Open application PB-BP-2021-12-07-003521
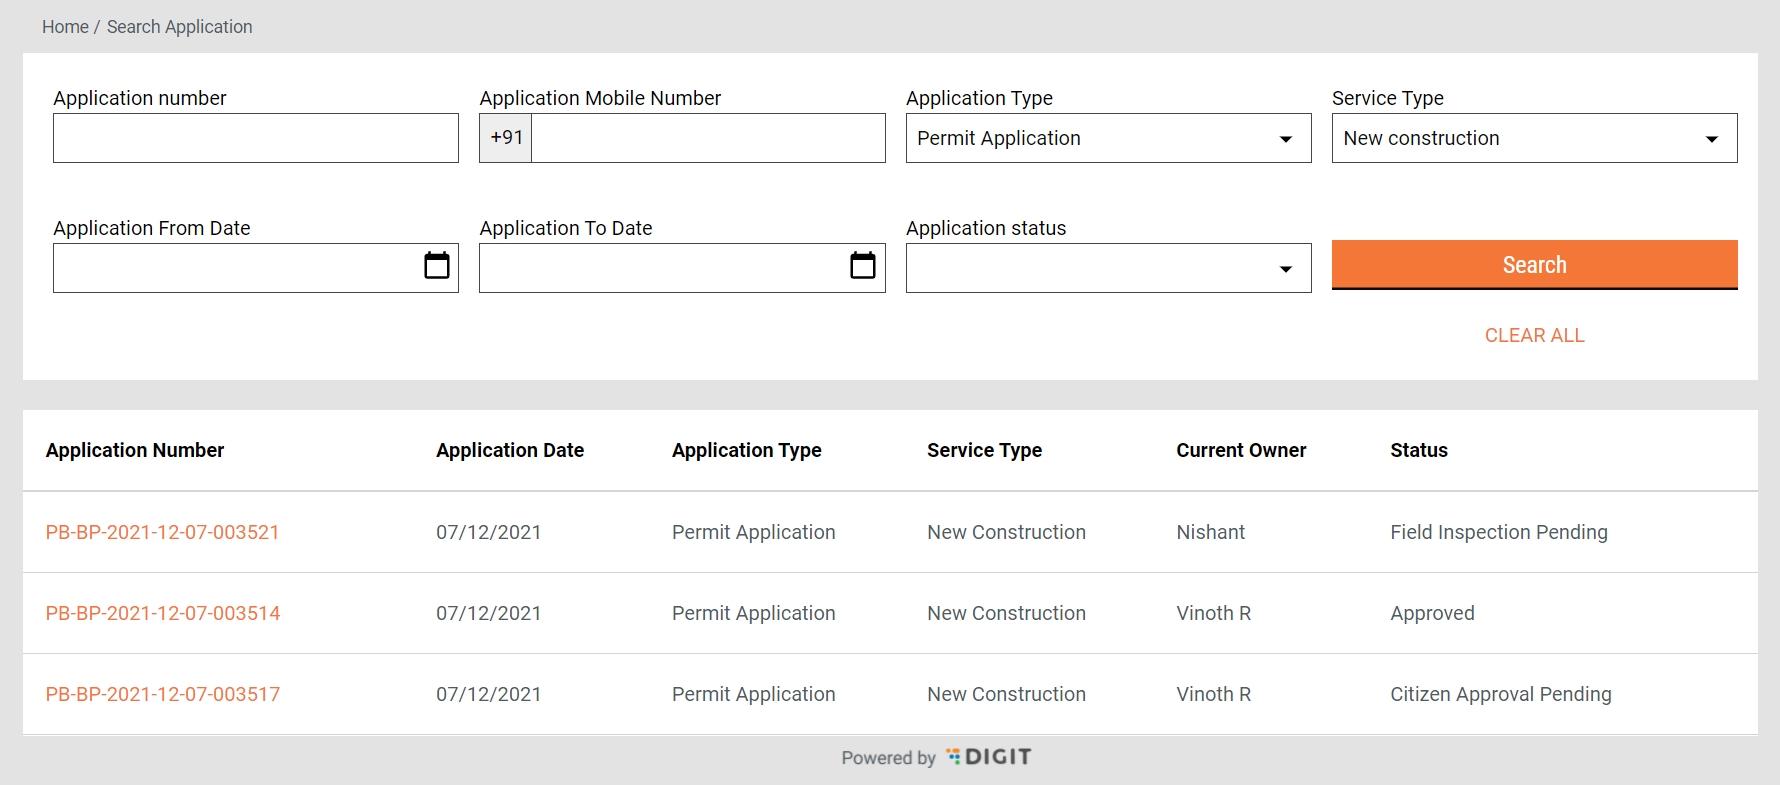 click(162, 532)
